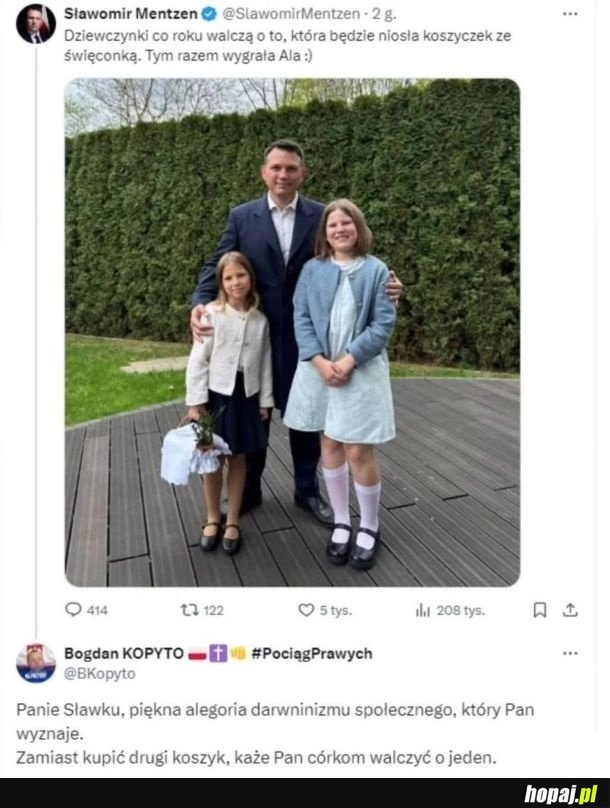The image size is (610, 808).
Task: Open the @SlawomirMentzen handle link
Action: coord(291,14)
